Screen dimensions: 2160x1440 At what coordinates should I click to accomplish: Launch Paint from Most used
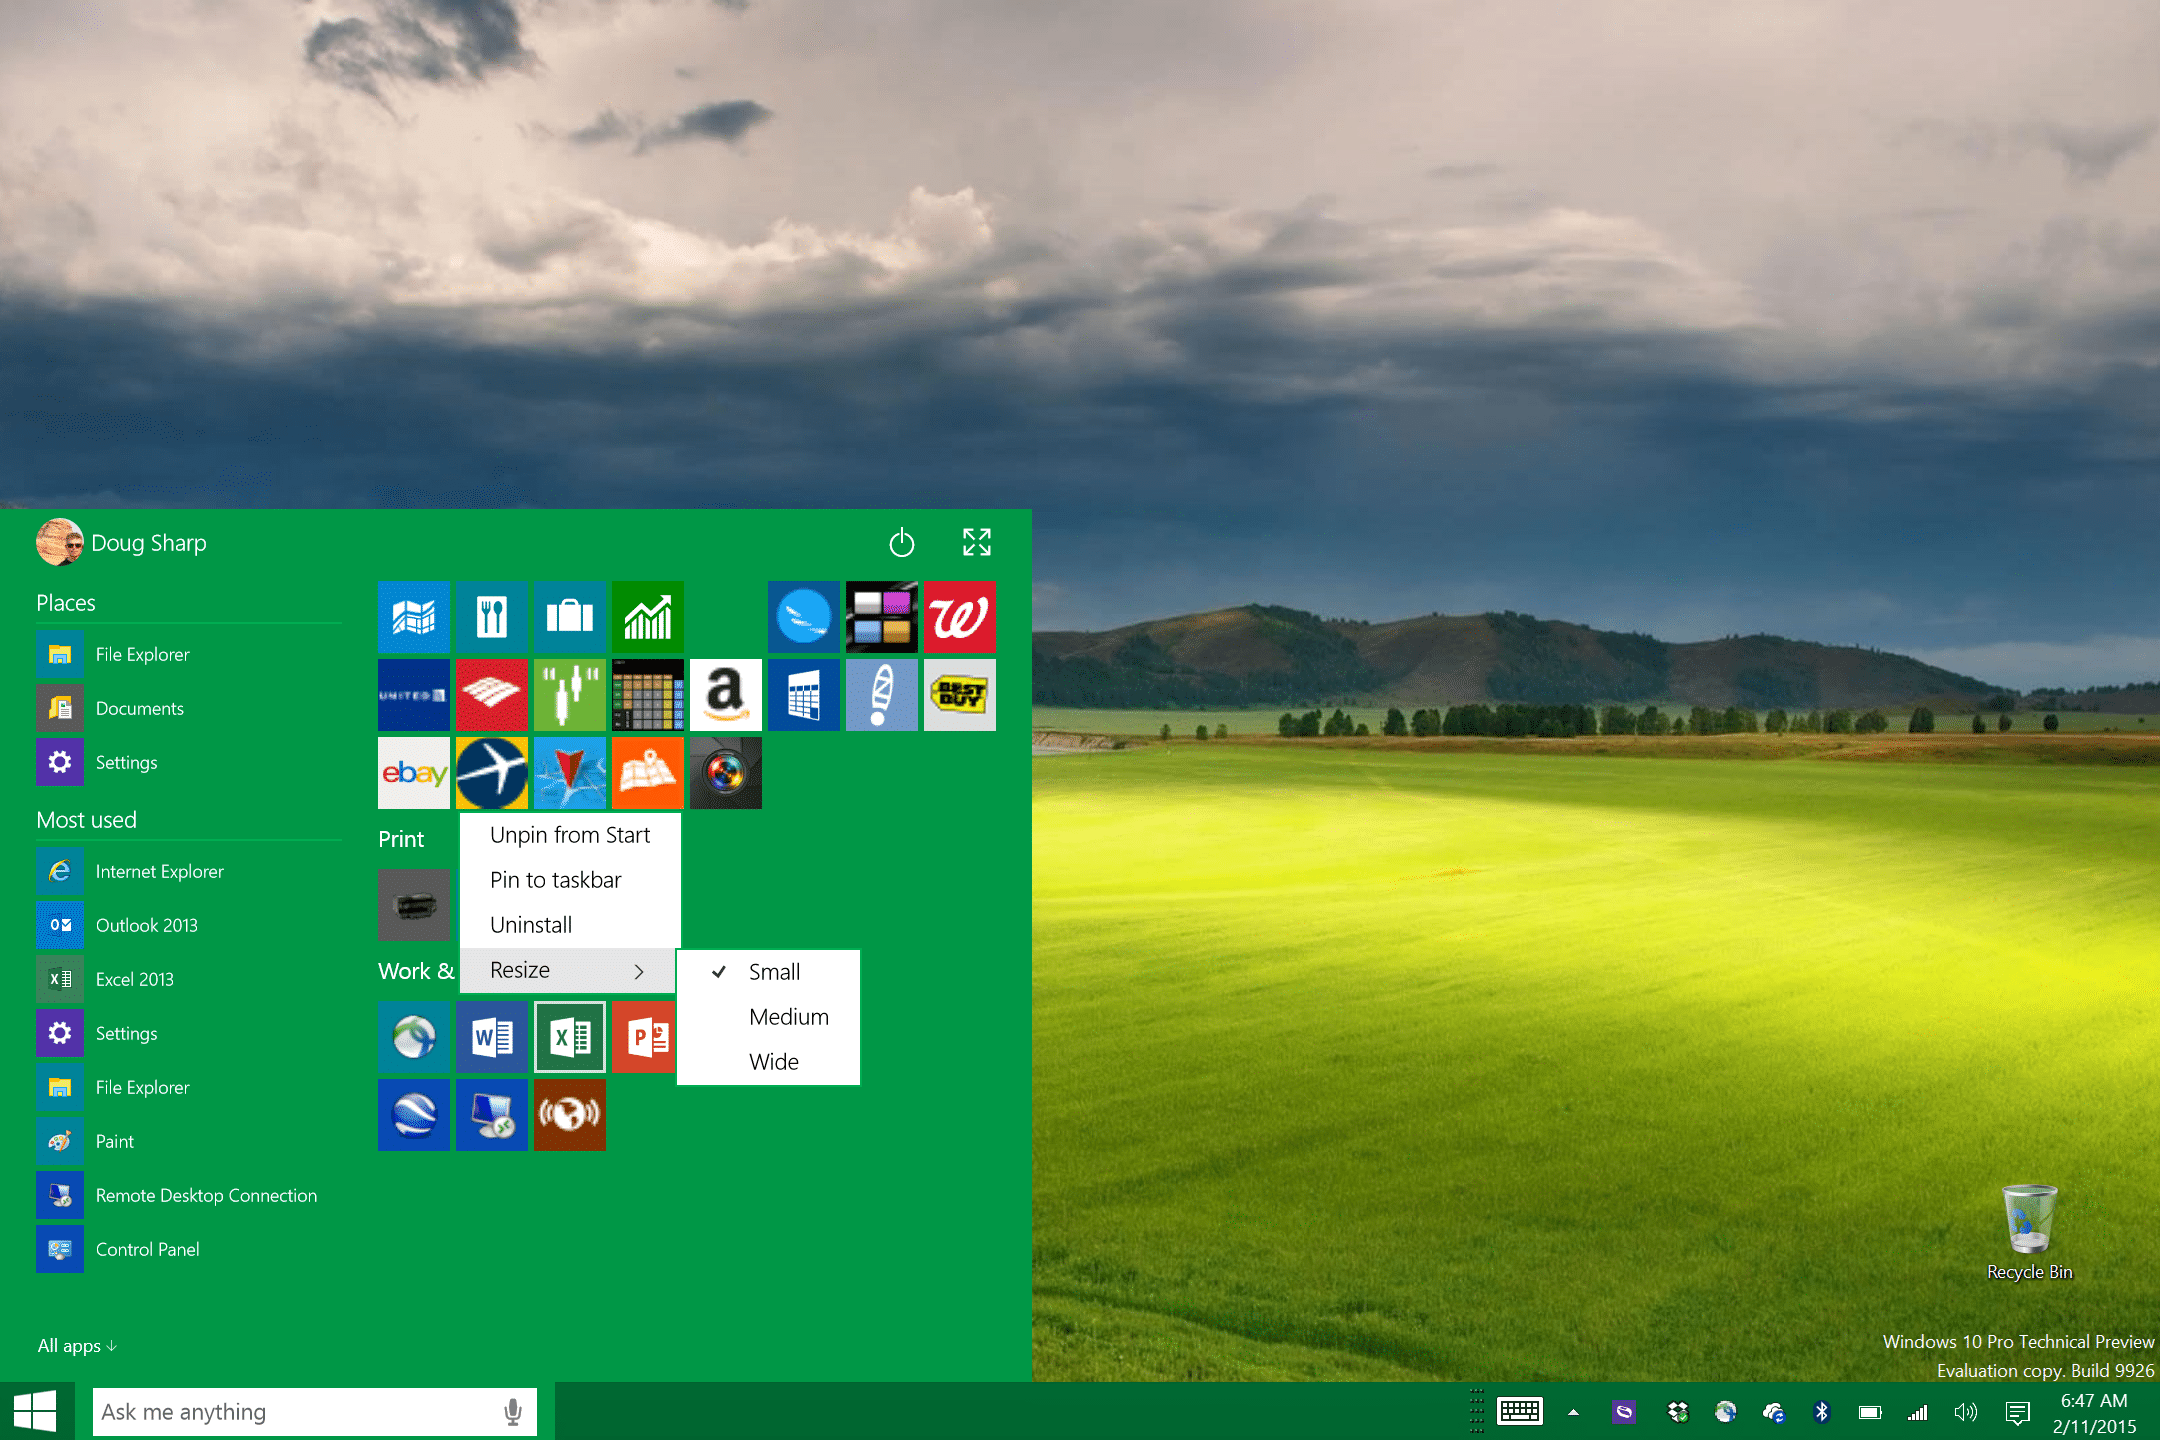tap(188, 1141)
